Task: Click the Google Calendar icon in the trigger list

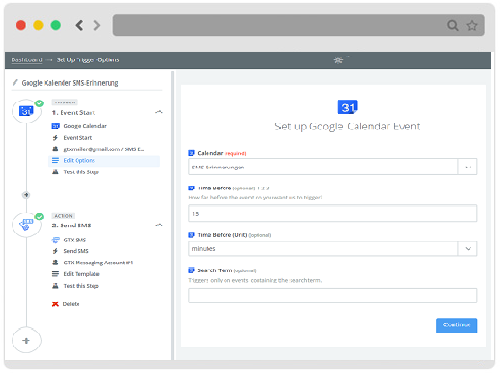Action: click(x=55, y=126)
